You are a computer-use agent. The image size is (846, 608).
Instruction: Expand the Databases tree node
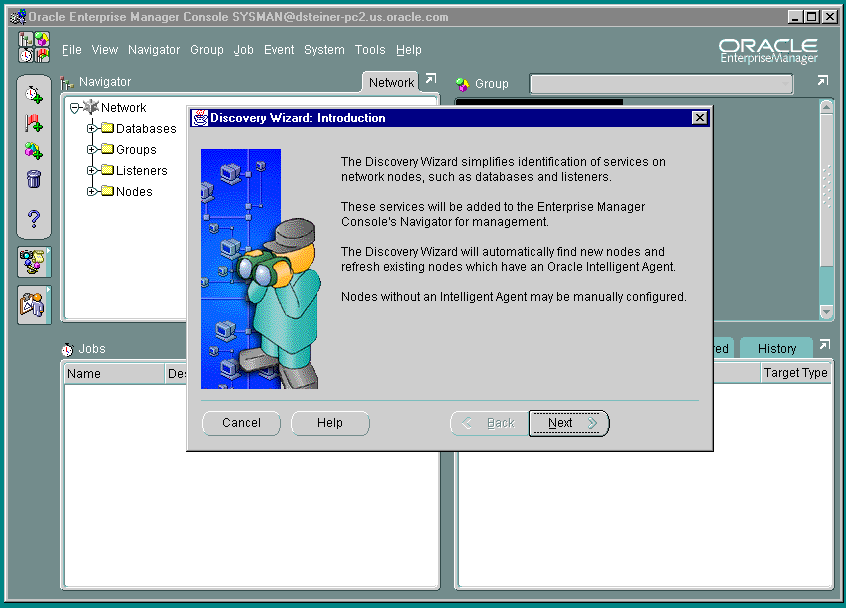91,128
